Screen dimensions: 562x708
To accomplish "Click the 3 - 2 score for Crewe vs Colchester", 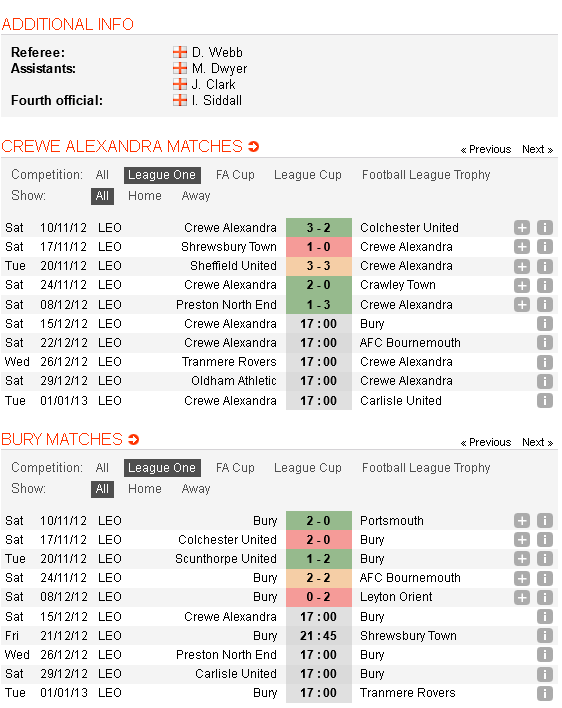I will pos(319,228).
